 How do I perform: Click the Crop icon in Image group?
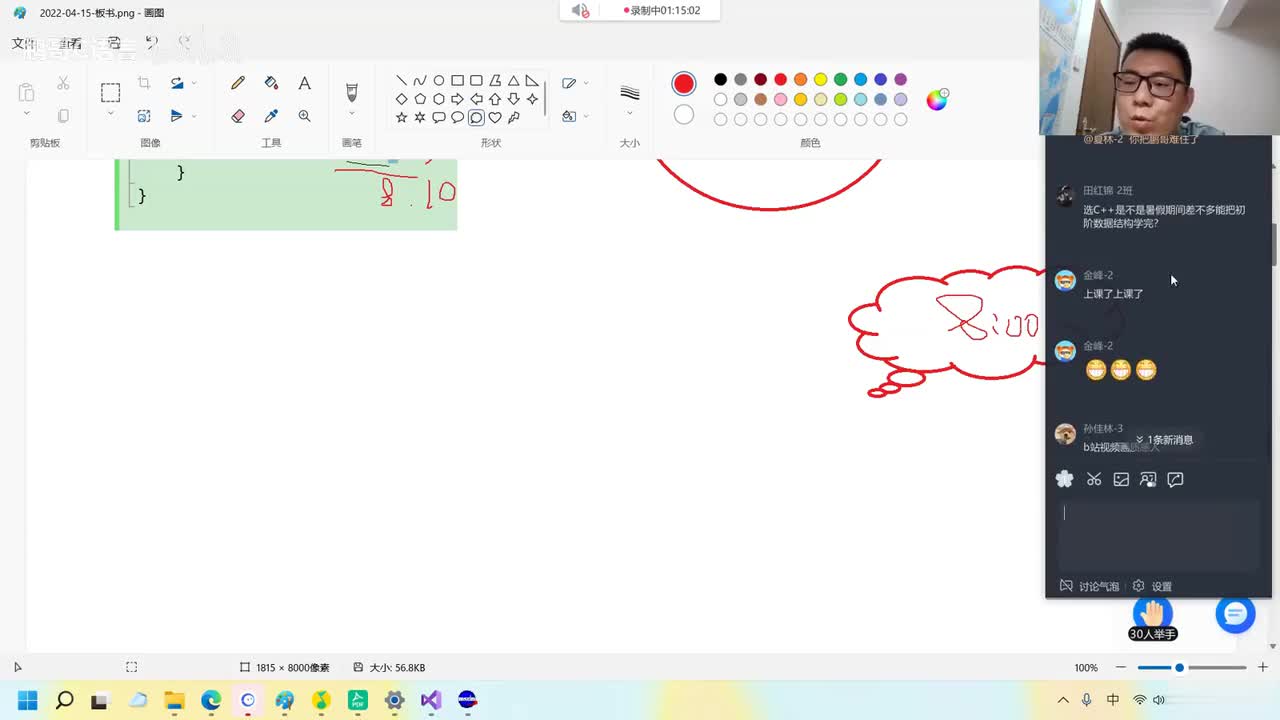point(144,84)
